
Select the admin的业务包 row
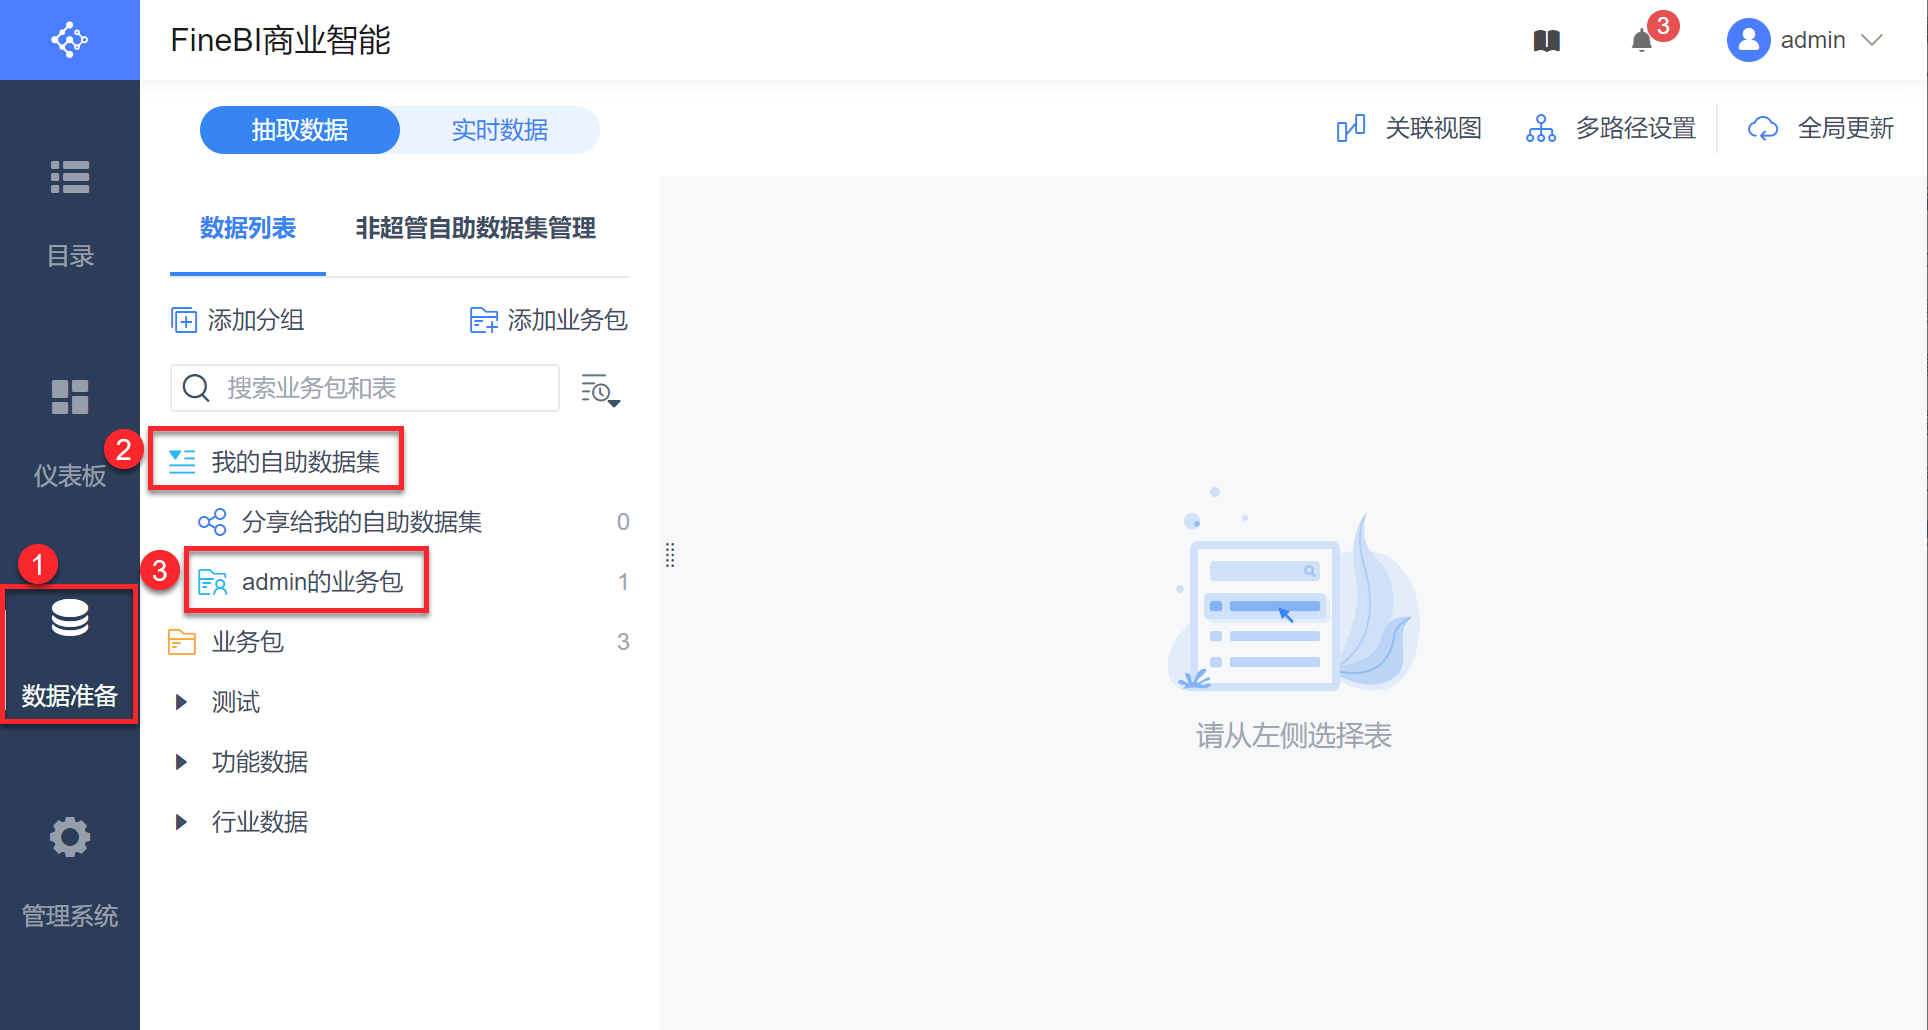400,582
